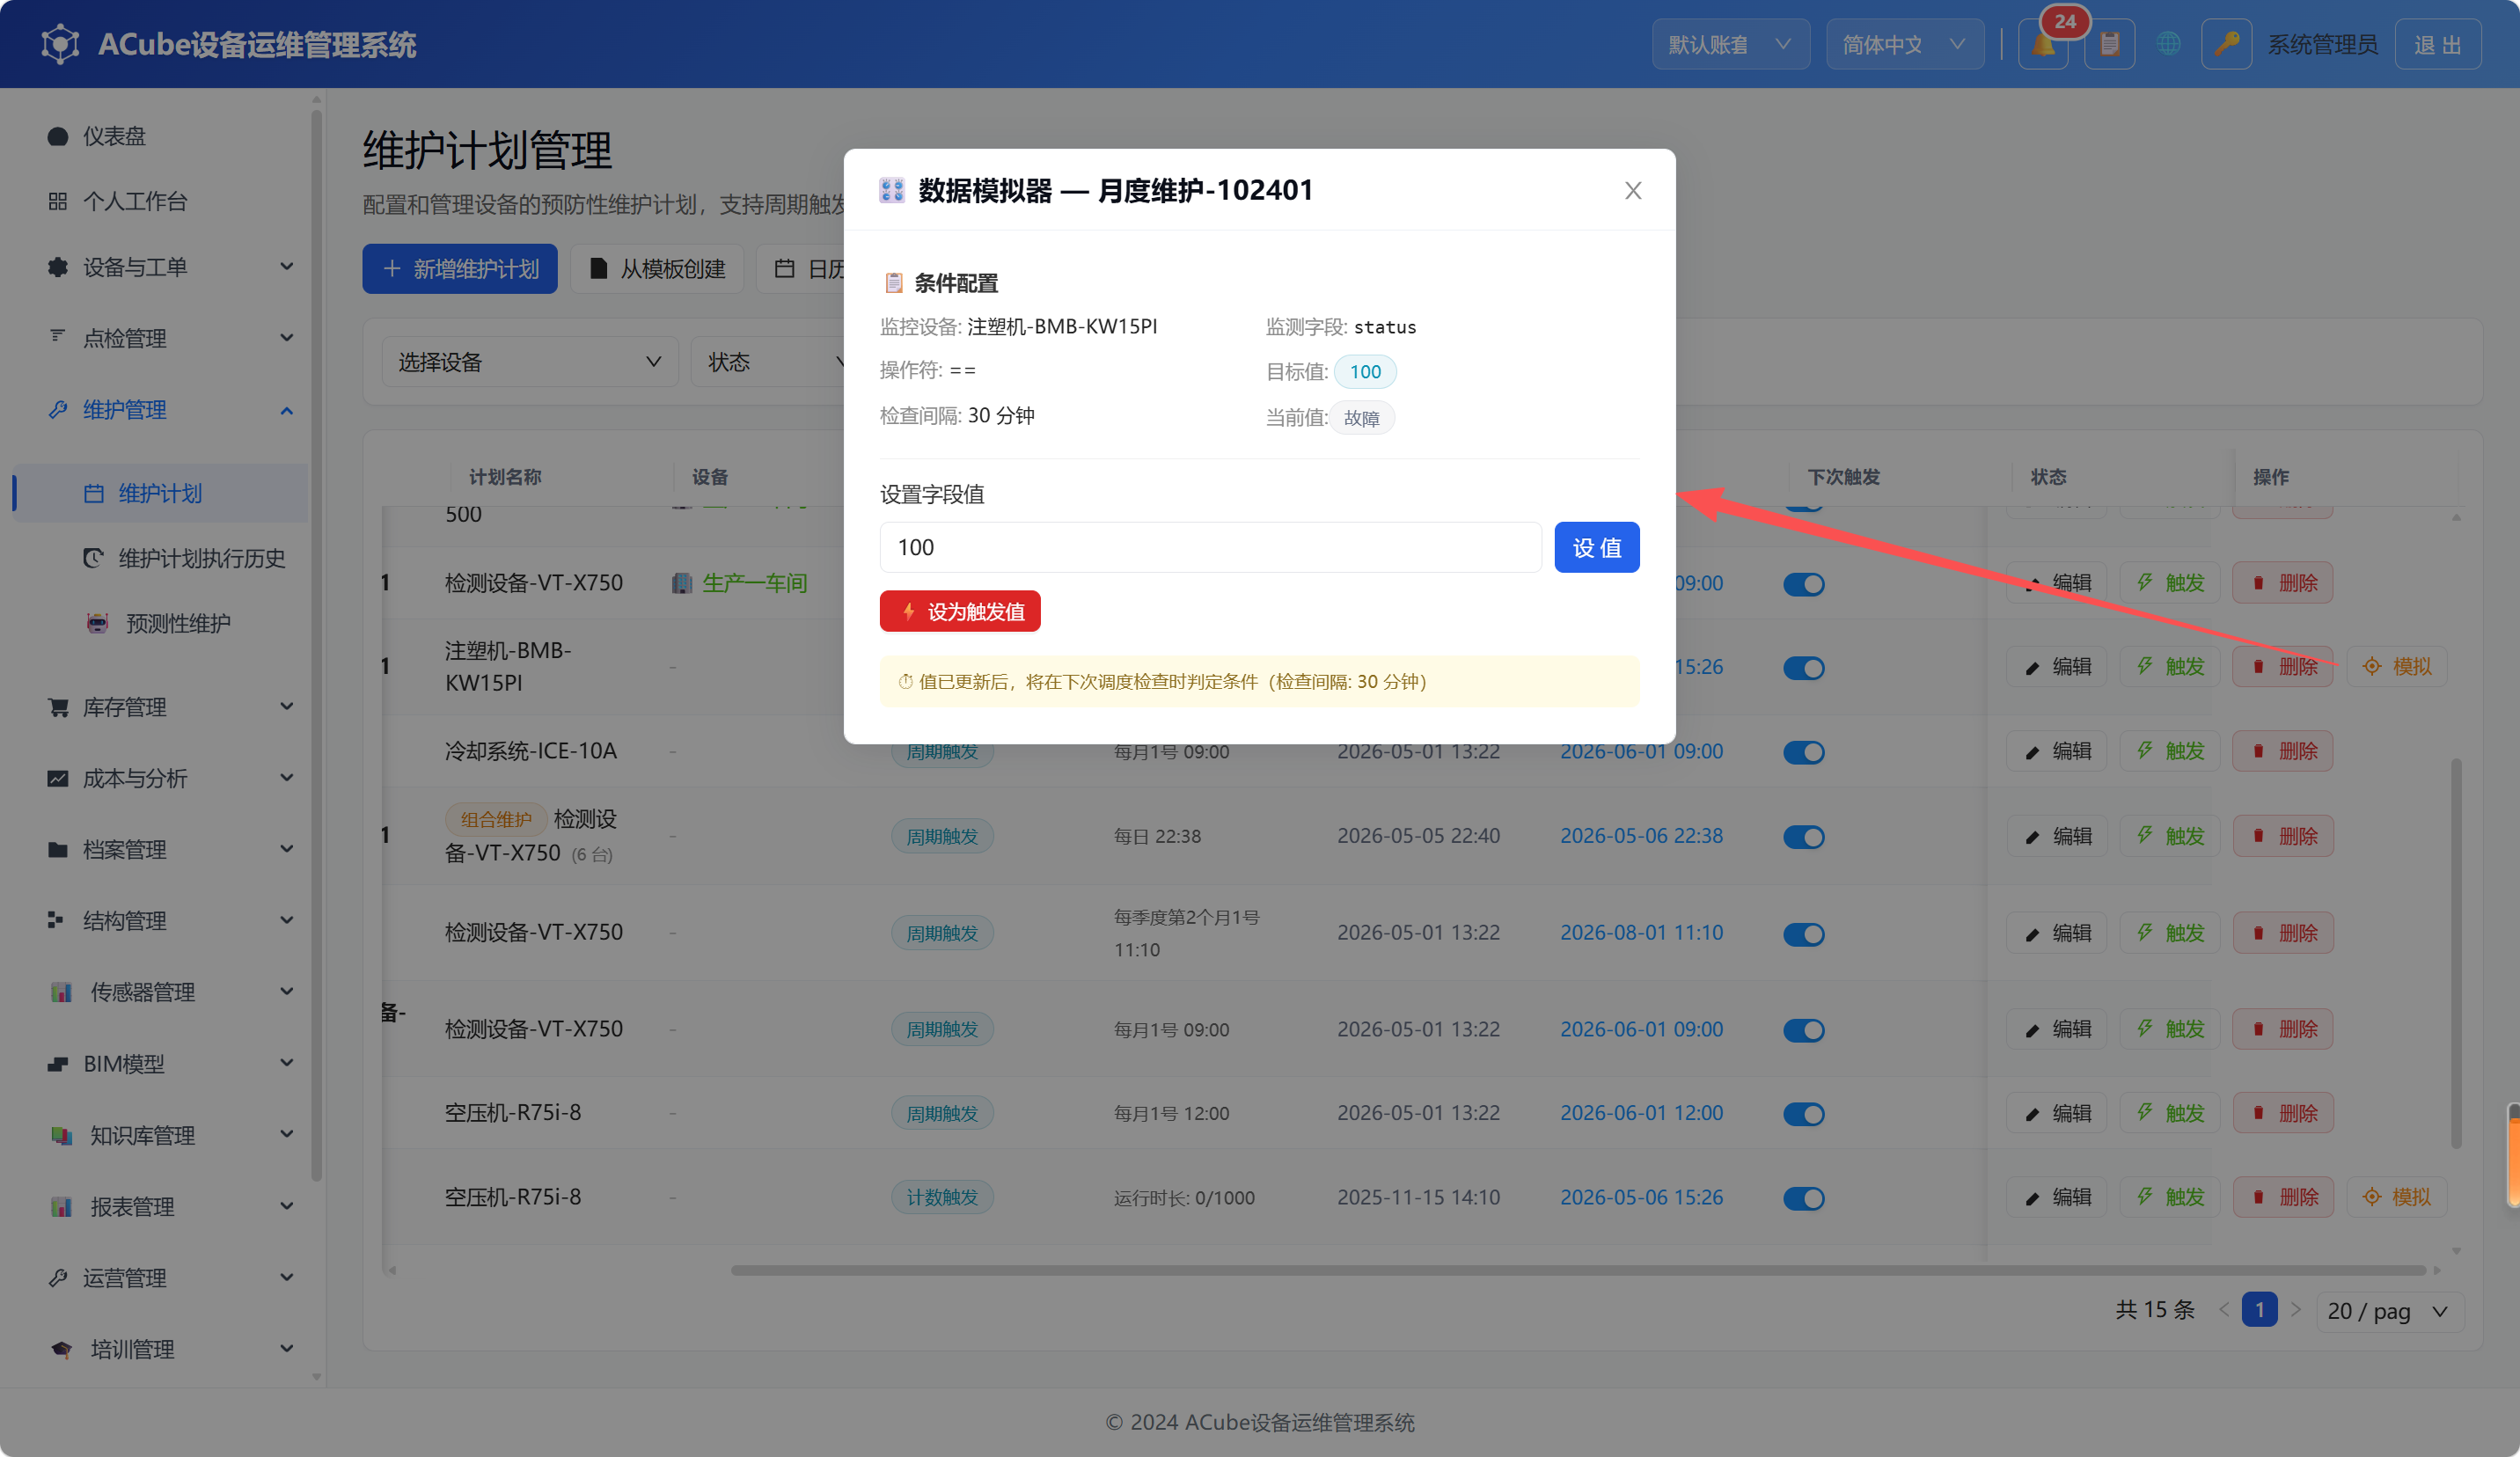Click 触发 for the 每日 22:38 plan
Viewport: 2520px width, 1457px height.
click(2170, 836)
